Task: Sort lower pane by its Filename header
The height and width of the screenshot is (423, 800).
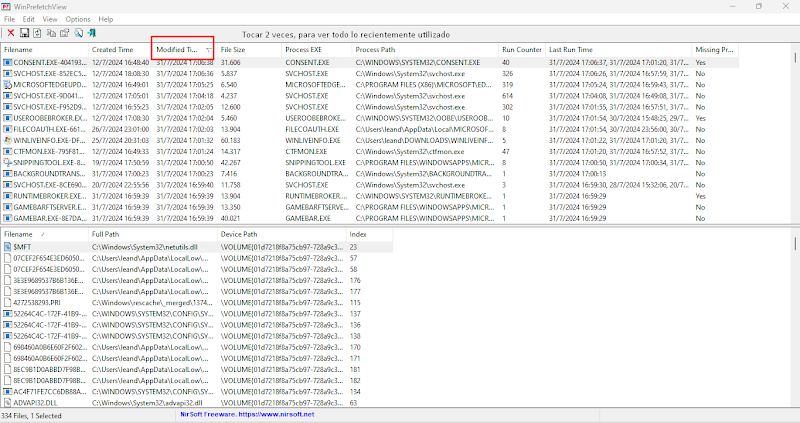Action: [45, 234]
